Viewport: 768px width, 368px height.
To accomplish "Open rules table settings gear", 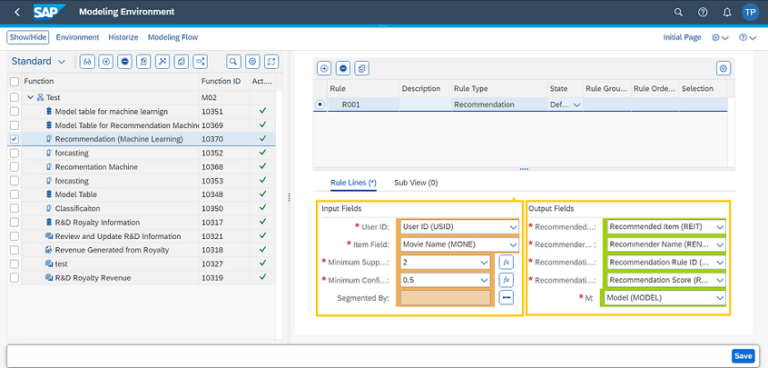I will [x=723, y=69].
